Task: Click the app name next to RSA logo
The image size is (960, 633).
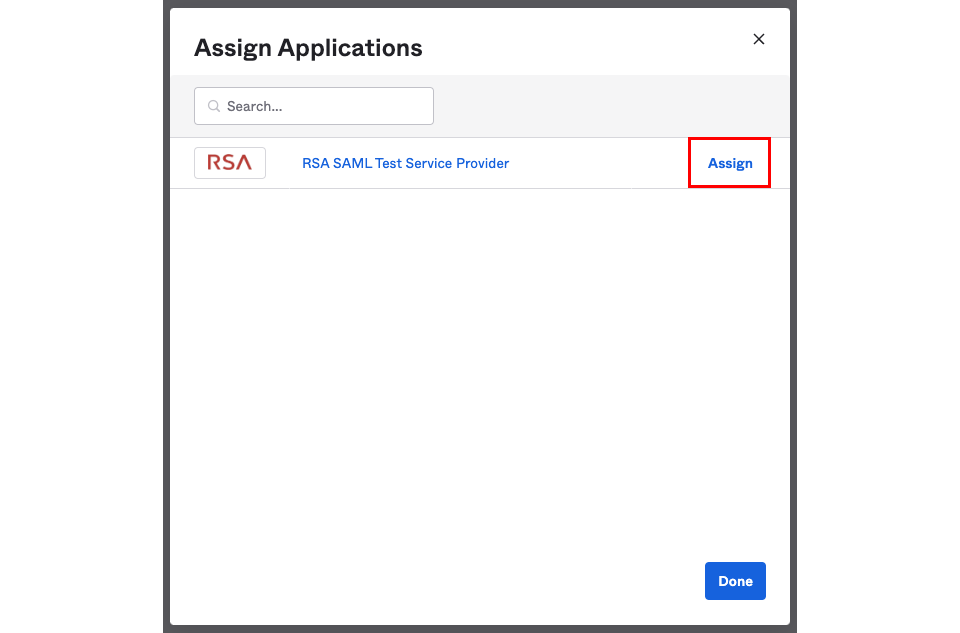Action: (x=405, y=163)
